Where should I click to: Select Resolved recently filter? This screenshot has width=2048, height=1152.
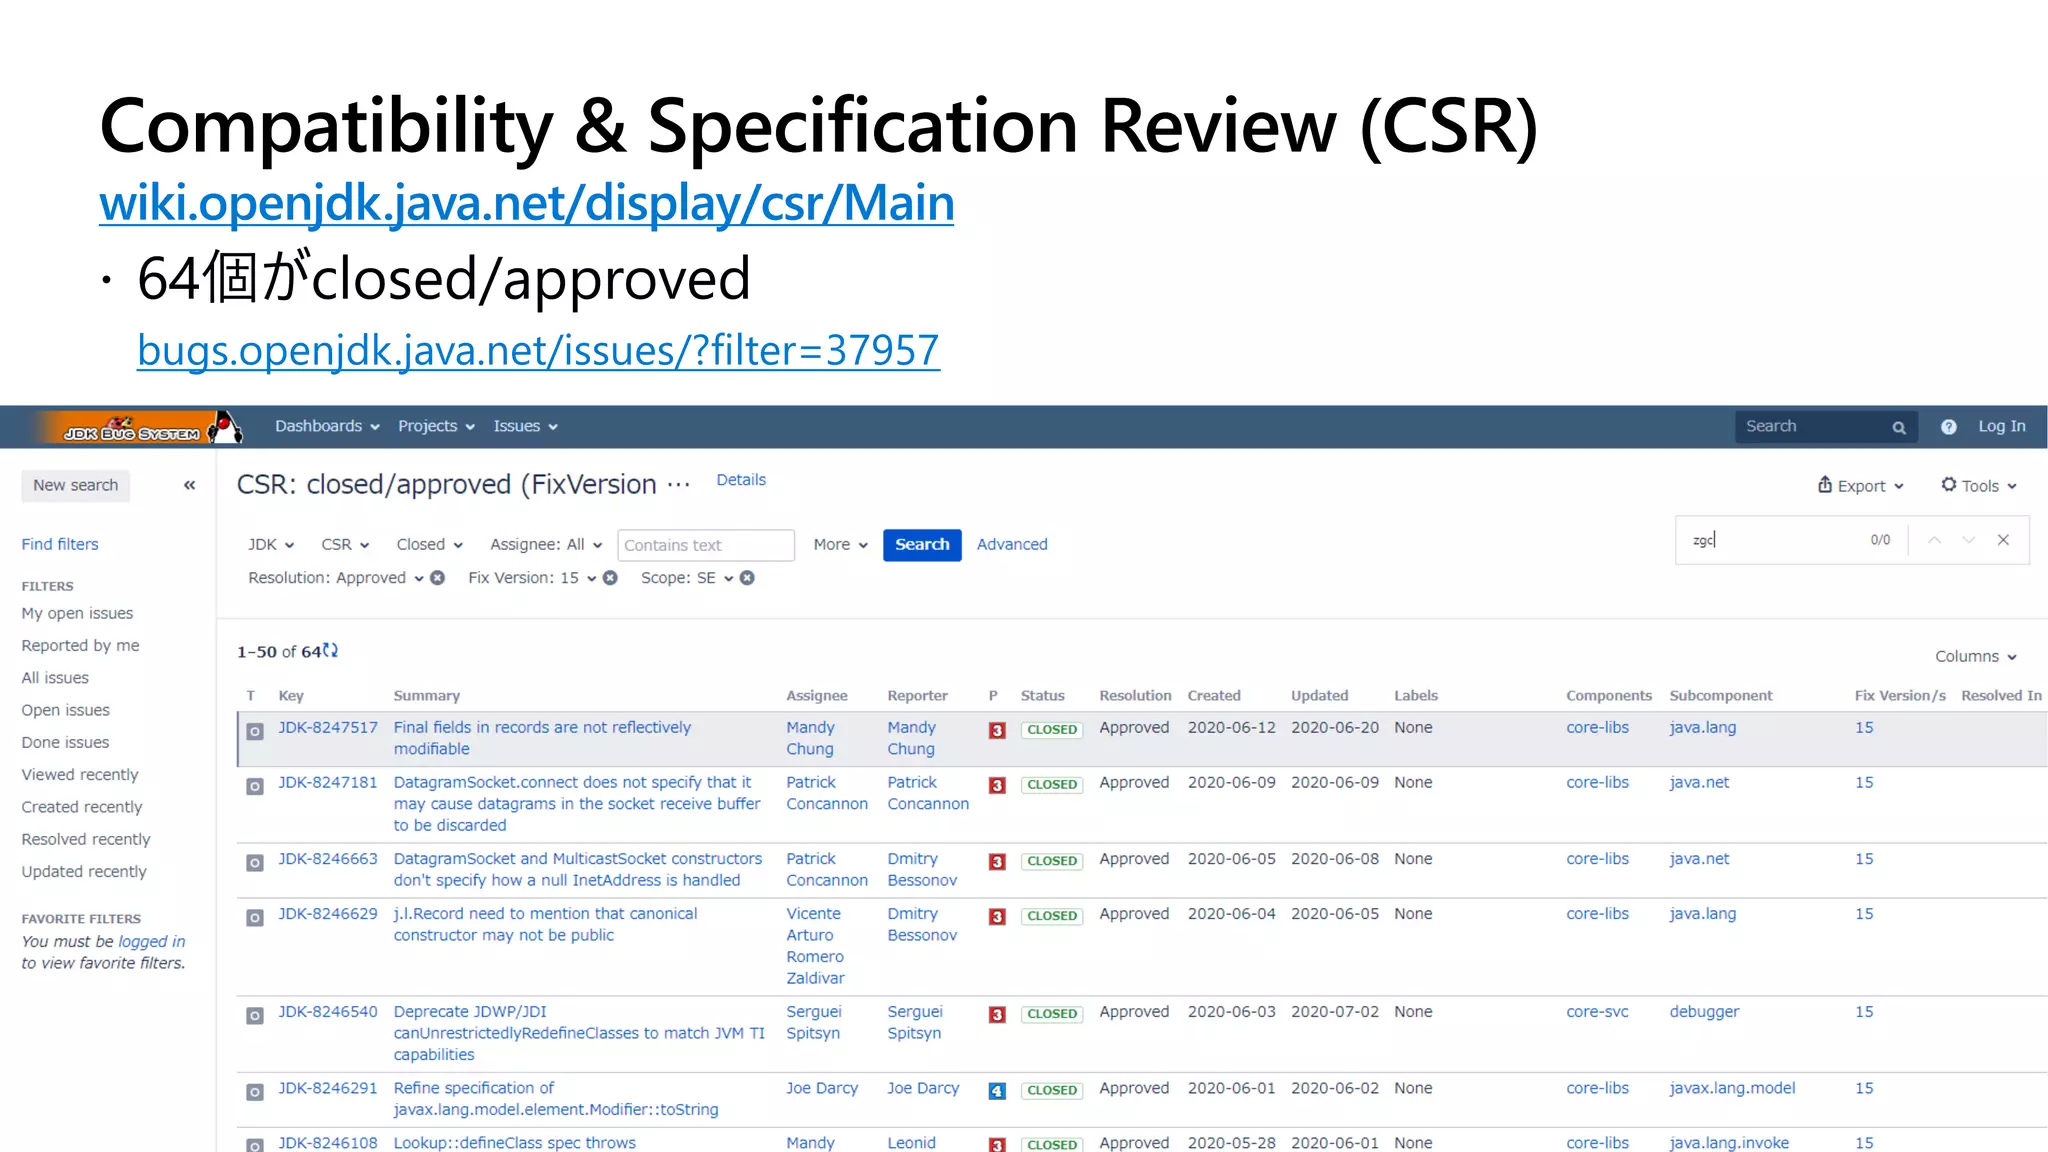tap(86, 840)
